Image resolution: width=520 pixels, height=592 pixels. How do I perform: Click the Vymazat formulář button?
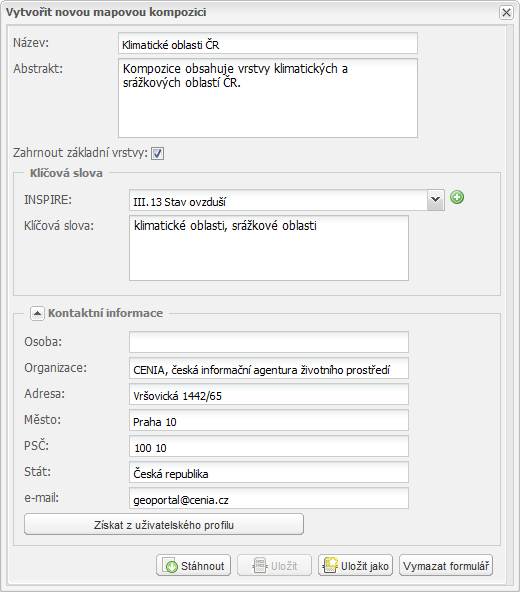(x=446, y=565)
